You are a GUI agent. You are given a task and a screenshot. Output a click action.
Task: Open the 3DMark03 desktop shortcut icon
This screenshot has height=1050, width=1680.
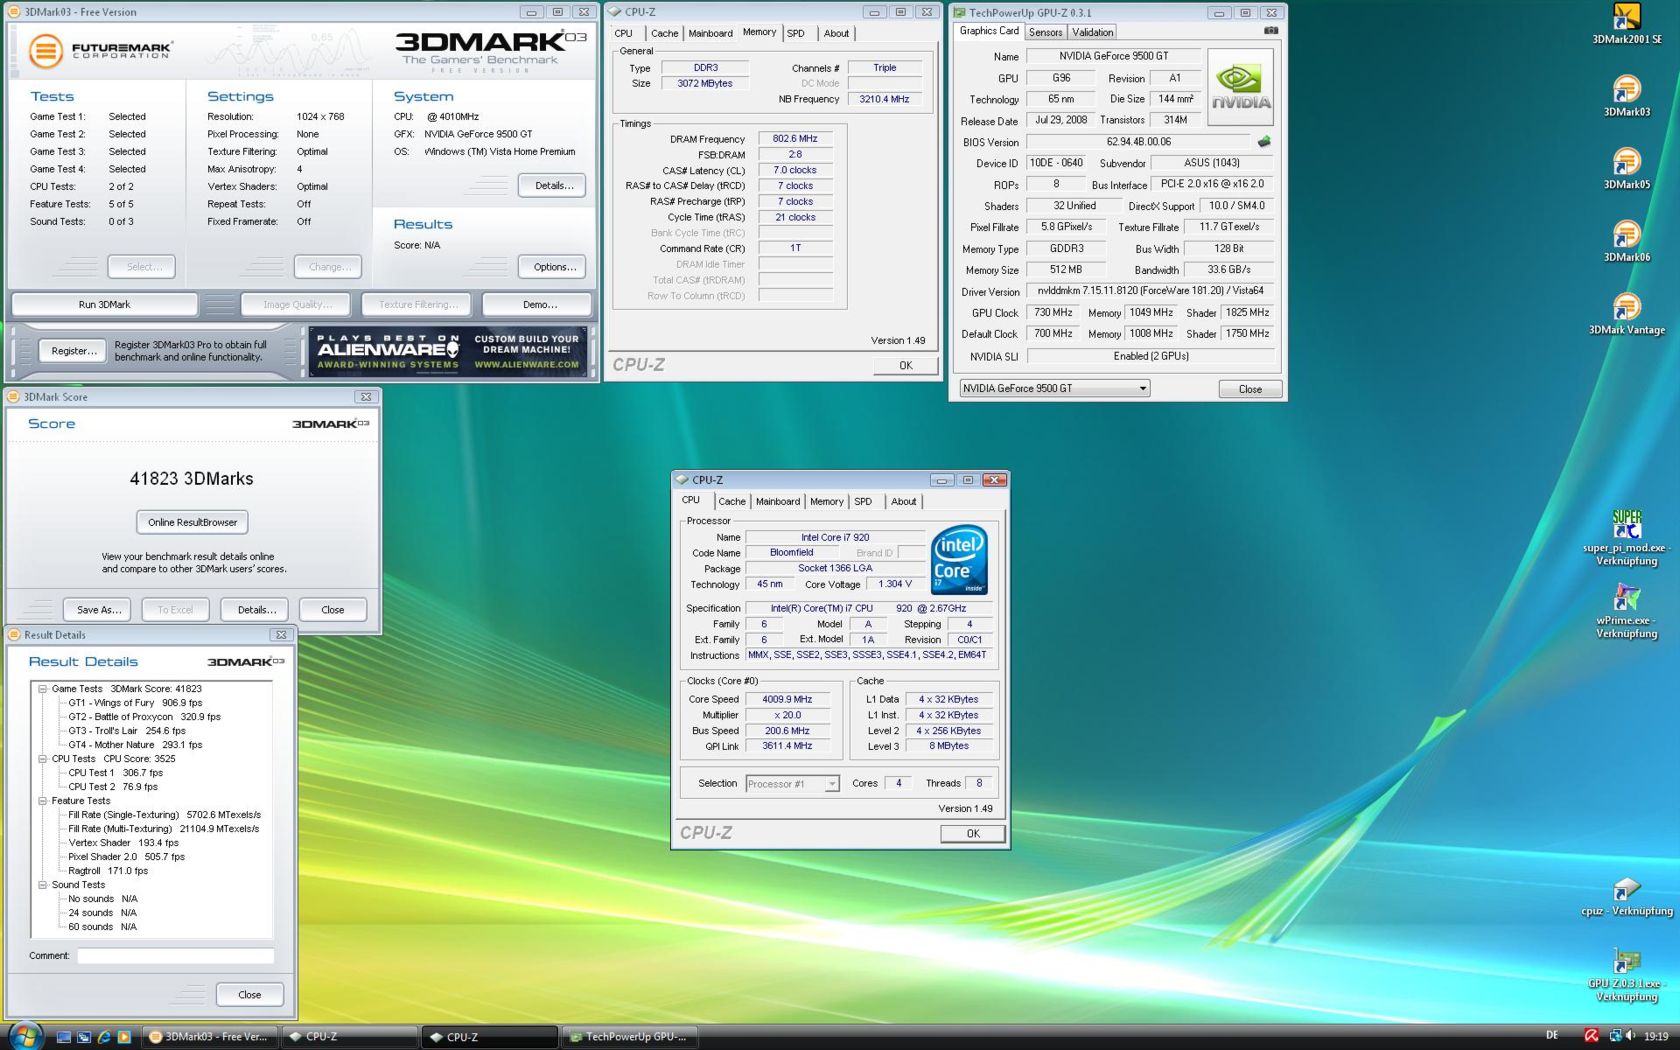coord(1626,96)
